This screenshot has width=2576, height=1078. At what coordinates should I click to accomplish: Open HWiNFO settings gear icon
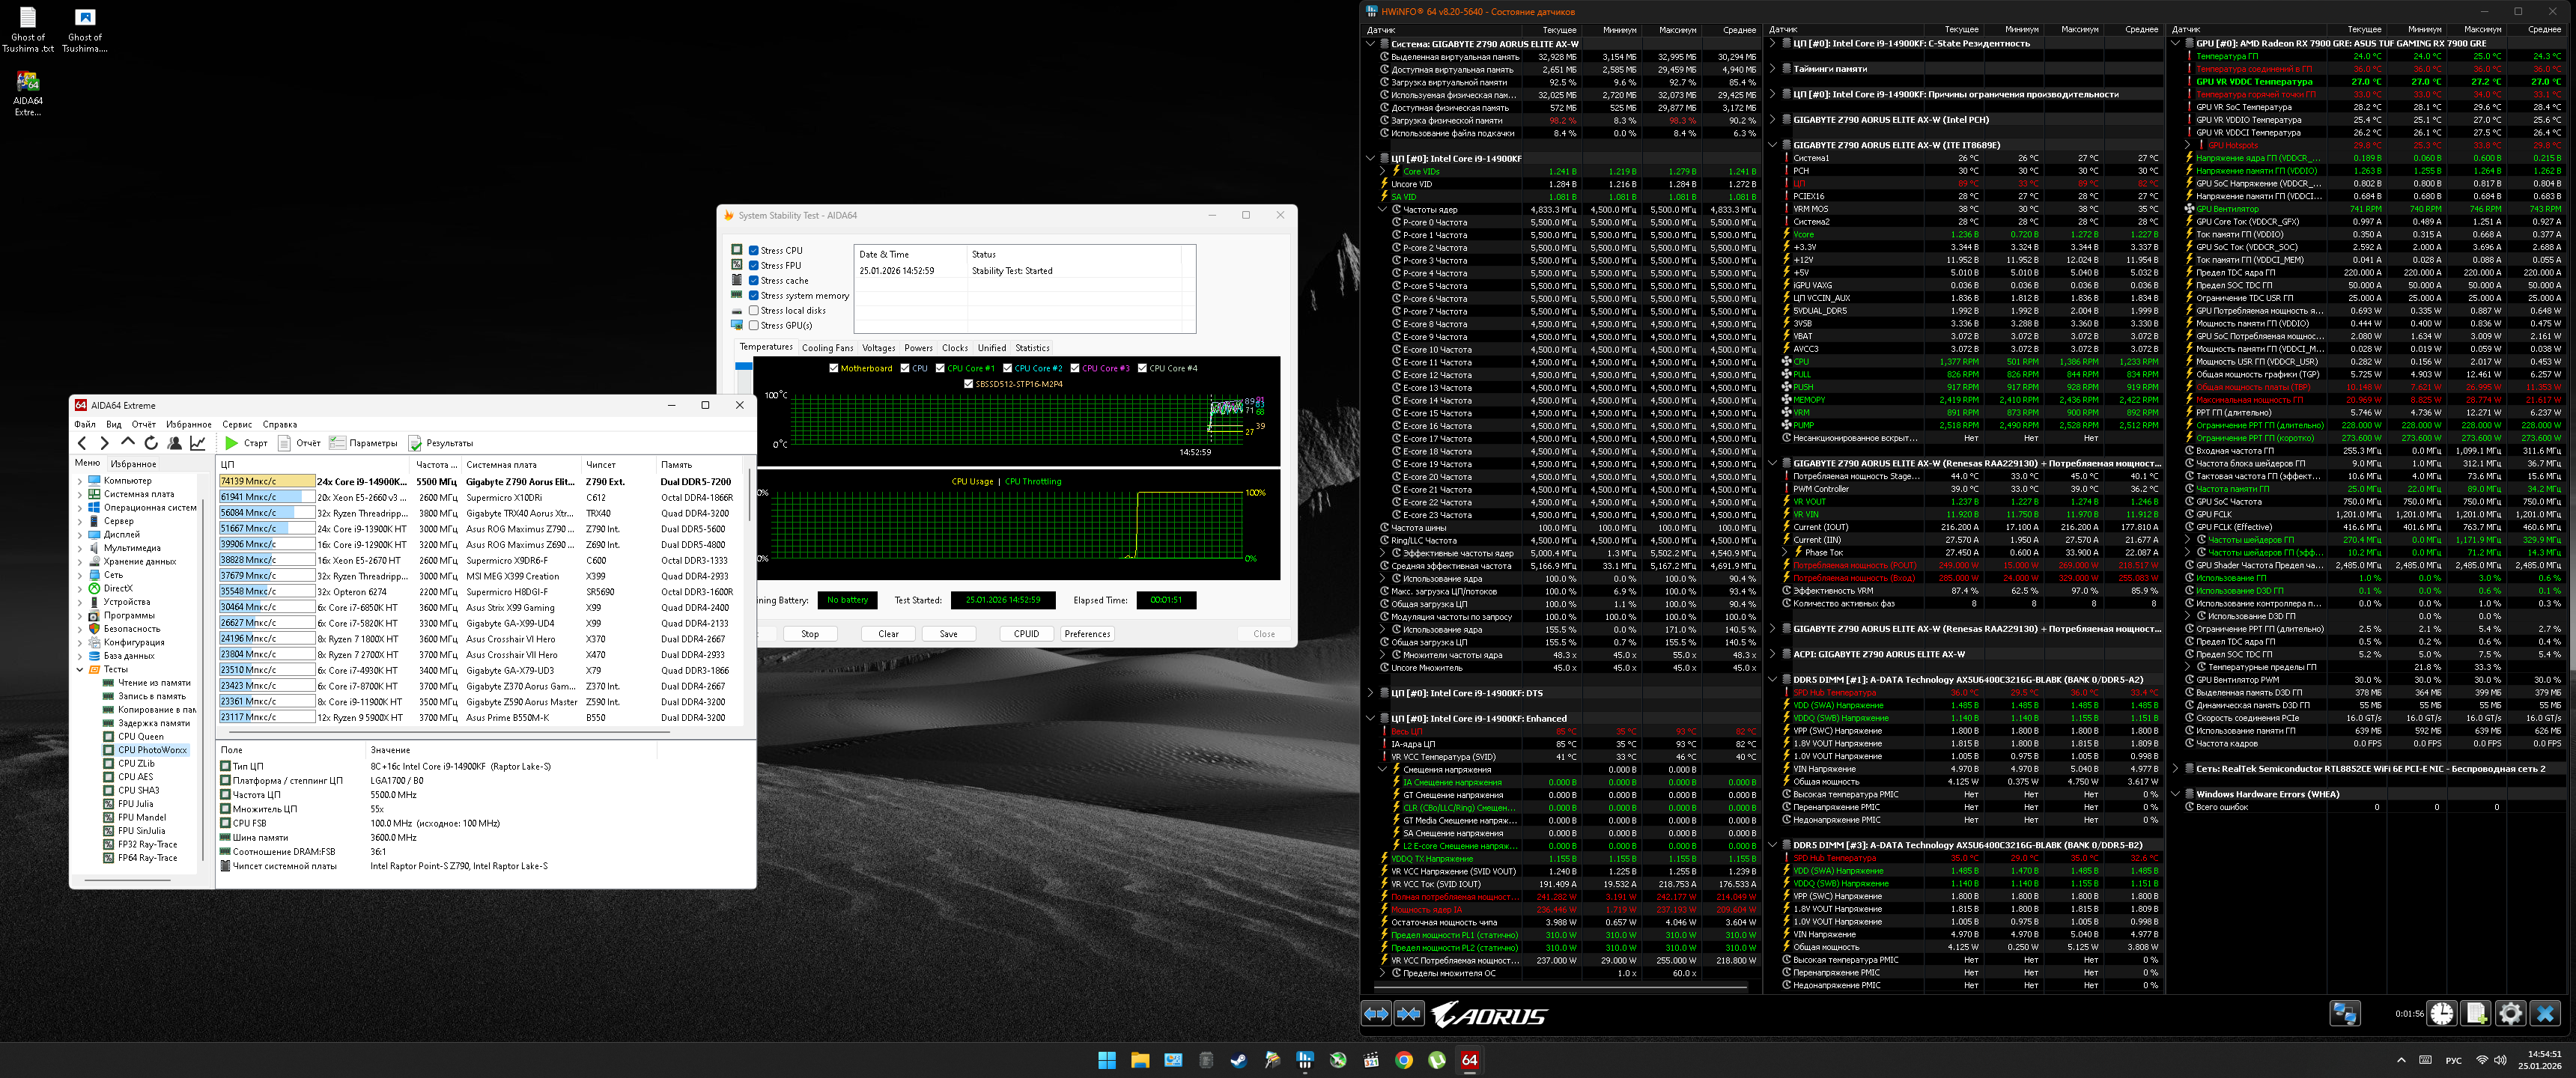tap(2510, 1014)
